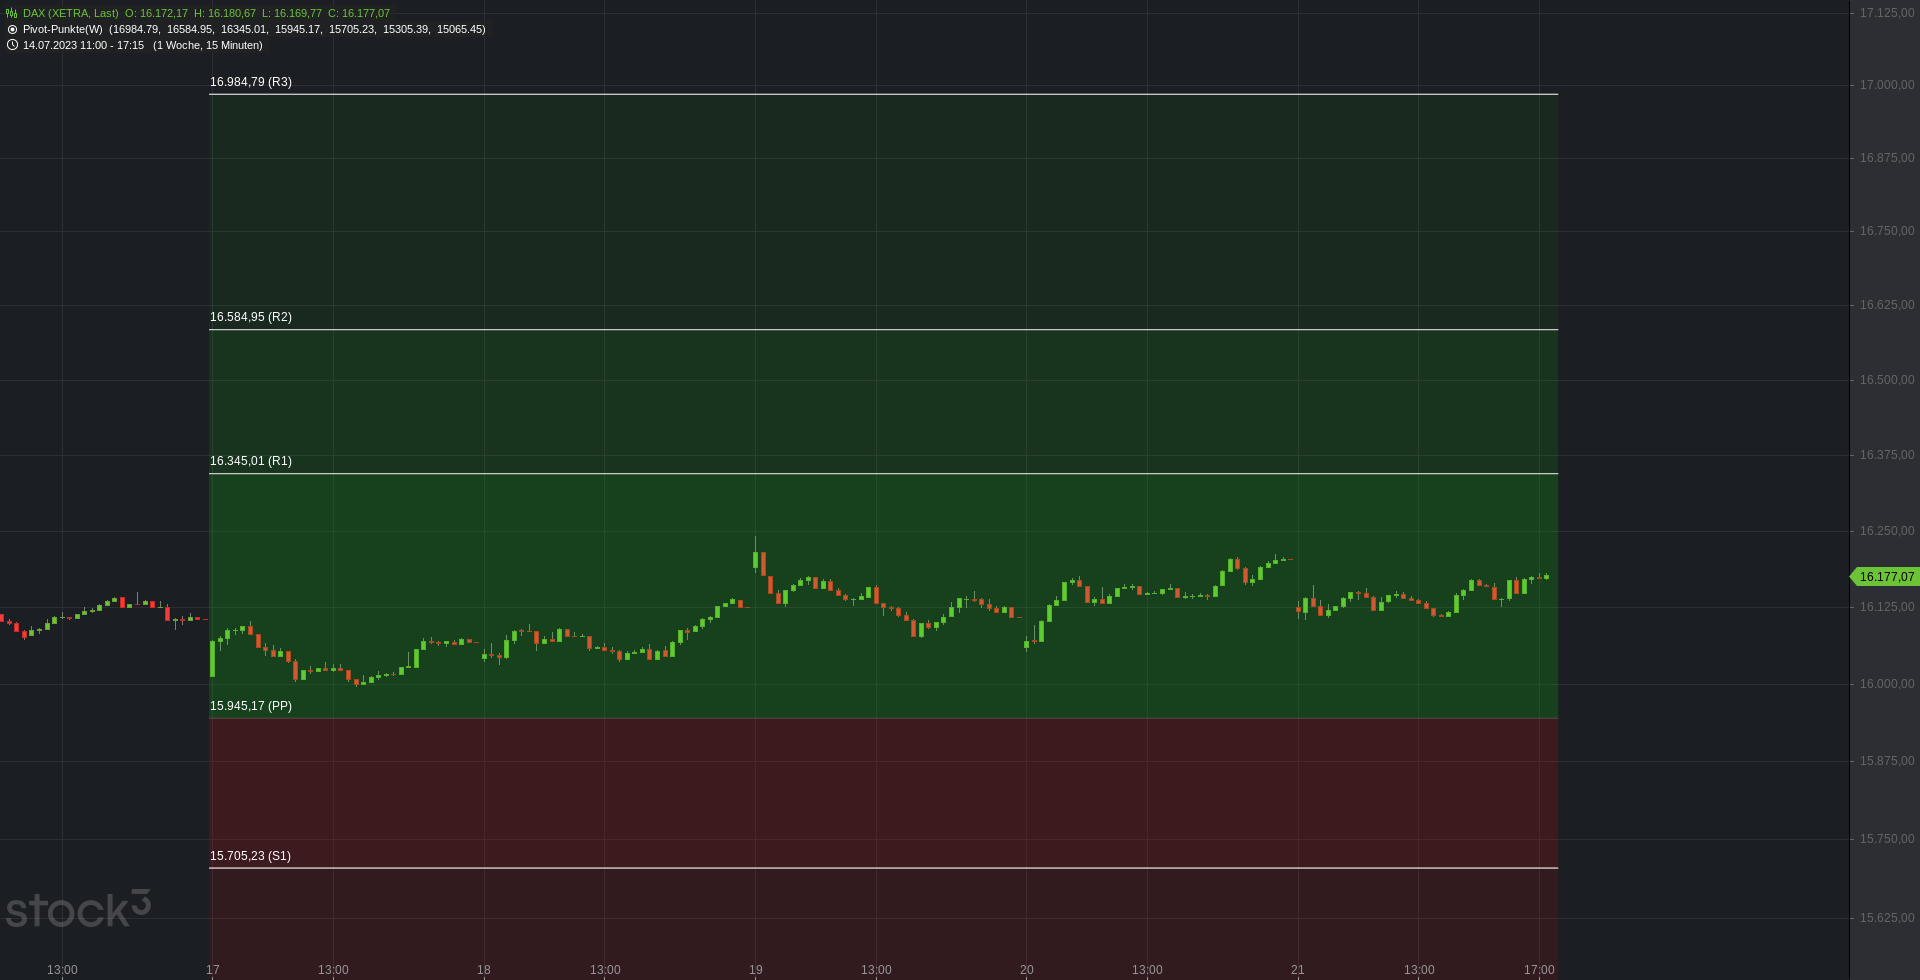Click the date label 17 on time axis

pyautogui.click(x=213, y=970)
